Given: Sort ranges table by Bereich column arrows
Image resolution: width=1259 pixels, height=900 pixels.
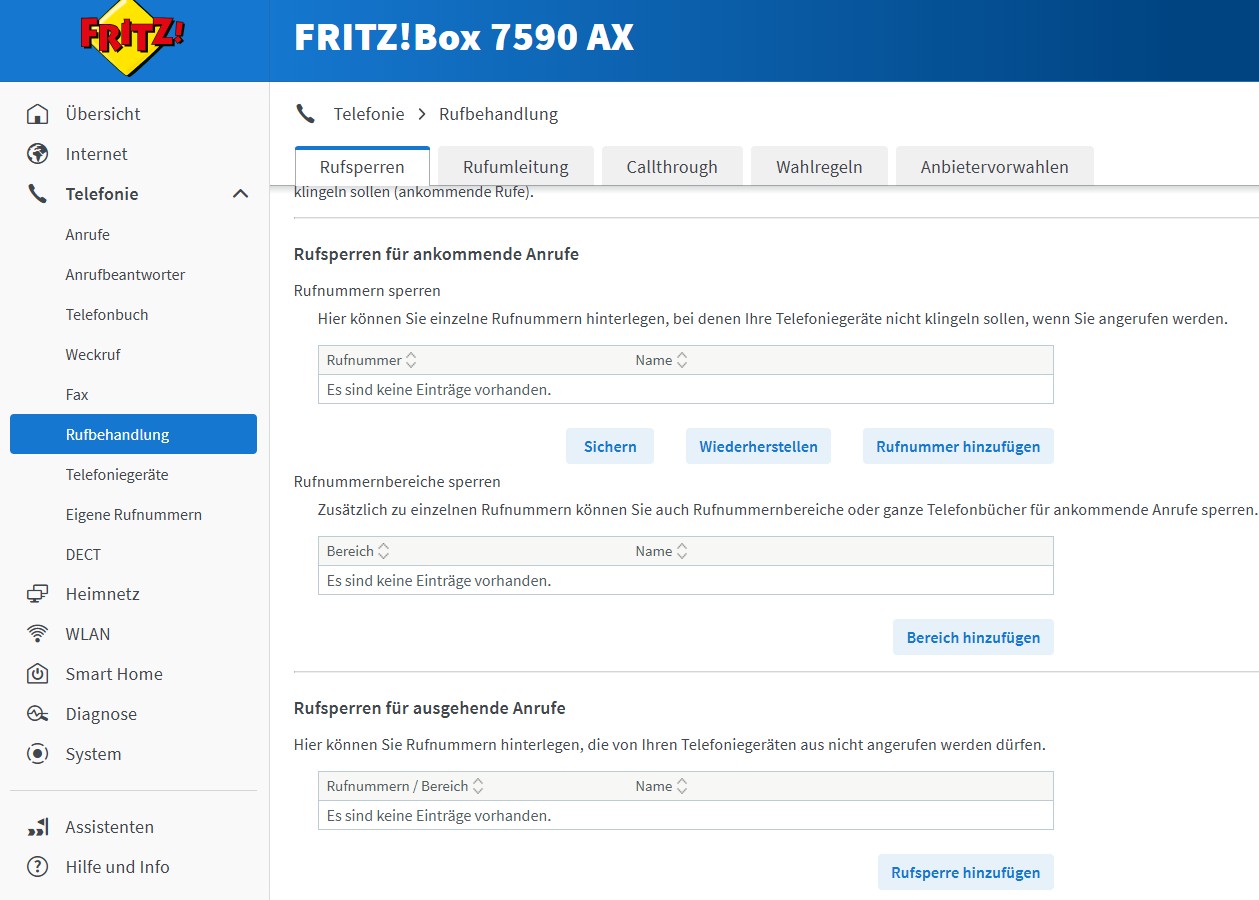Looking at the screenshot, I should coord(384,551).
